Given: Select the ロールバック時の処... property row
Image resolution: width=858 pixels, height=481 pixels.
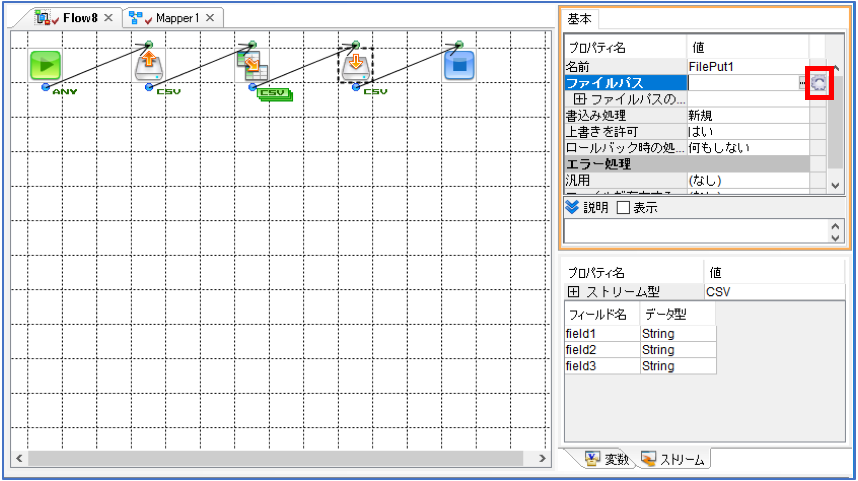Looking at the screenshot, I should (687, 148).
